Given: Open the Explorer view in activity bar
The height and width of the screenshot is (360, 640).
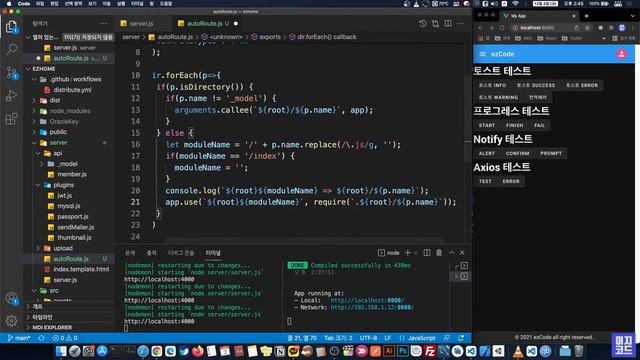Looking at the screenshot, I should pyautogui.click(x=11, y=27).
